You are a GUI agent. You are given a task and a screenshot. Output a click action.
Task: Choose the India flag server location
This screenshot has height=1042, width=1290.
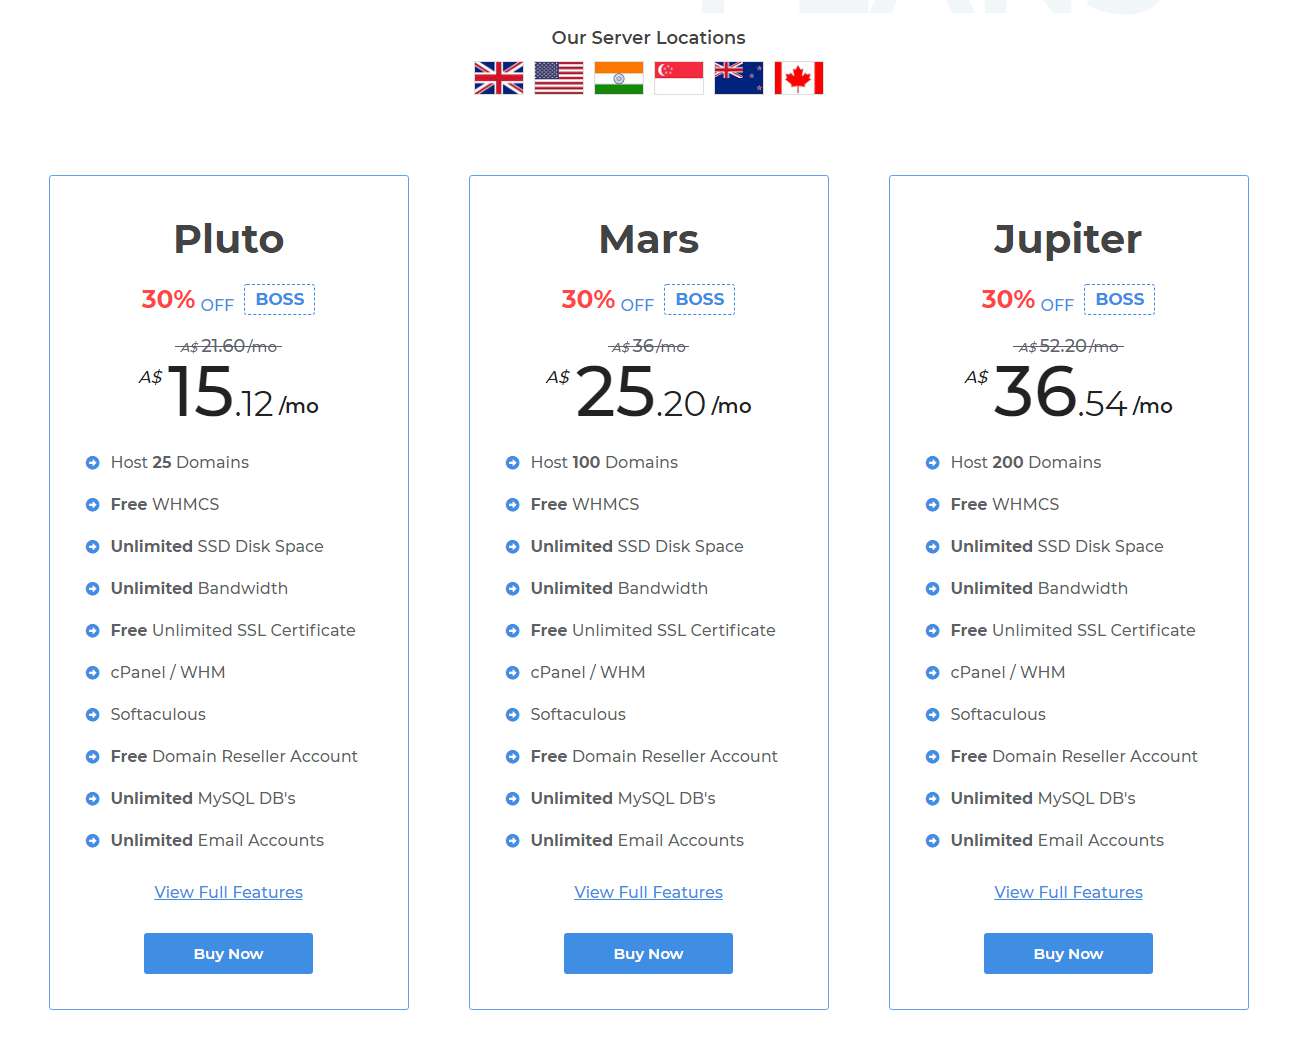pos(618,78)
